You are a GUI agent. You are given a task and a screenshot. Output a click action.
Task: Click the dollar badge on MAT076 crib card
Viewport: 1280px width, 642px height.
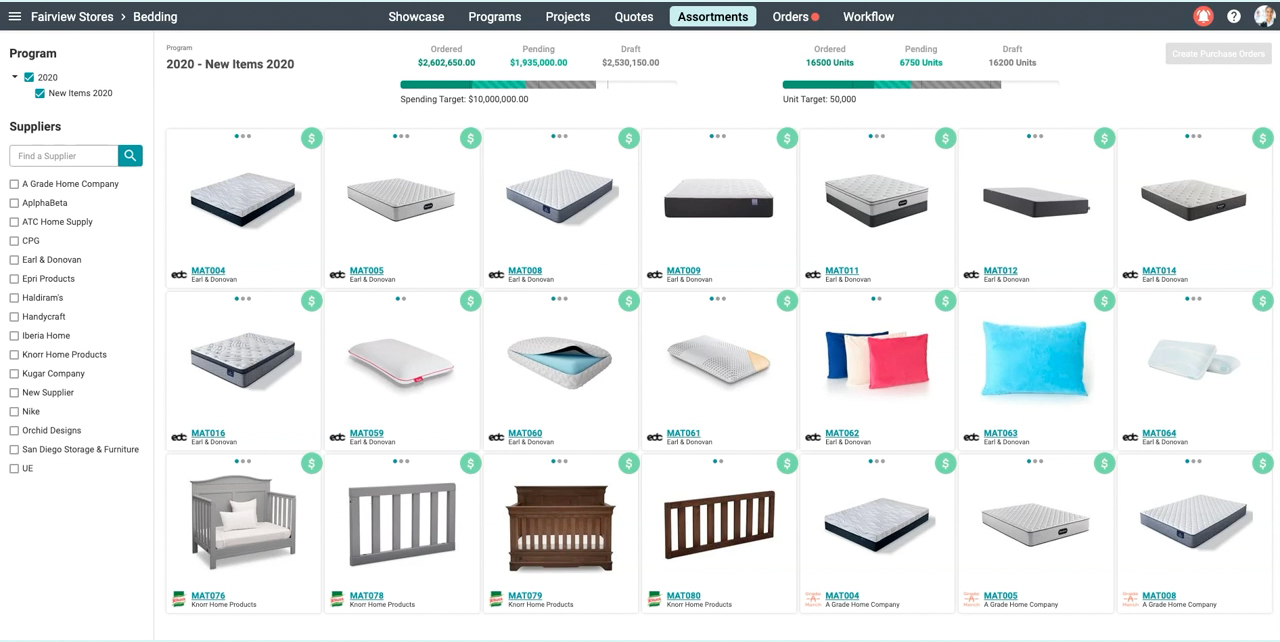pos(312,463)
